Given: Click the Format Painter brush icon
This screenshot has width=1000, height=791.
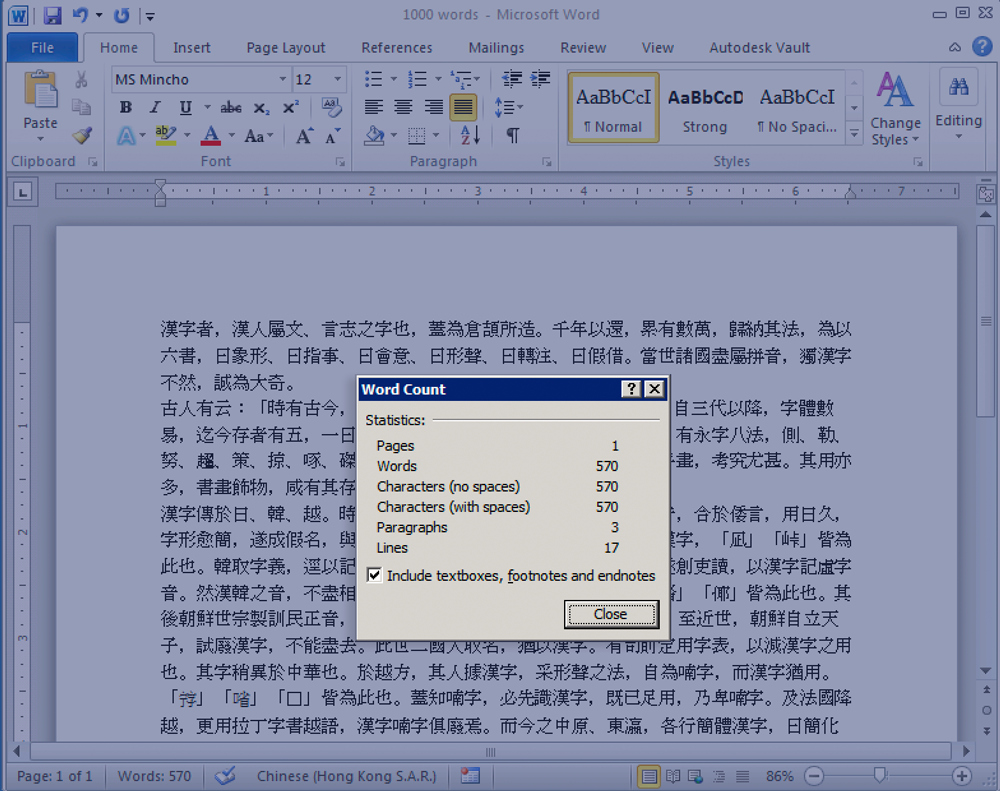Looking at the screenshot, I should click(x=82, y=135).
